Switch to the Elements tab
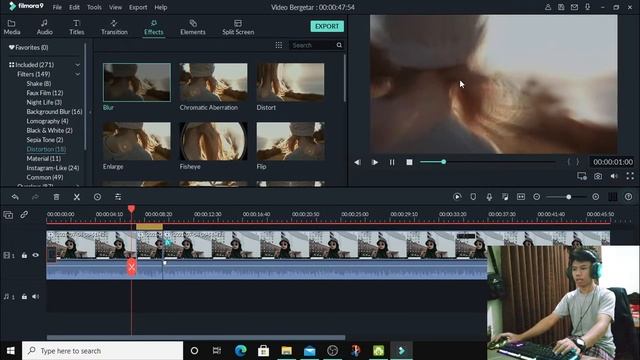Screen dimensions: 640x360 pyautogui.click(x=193, y=27)
